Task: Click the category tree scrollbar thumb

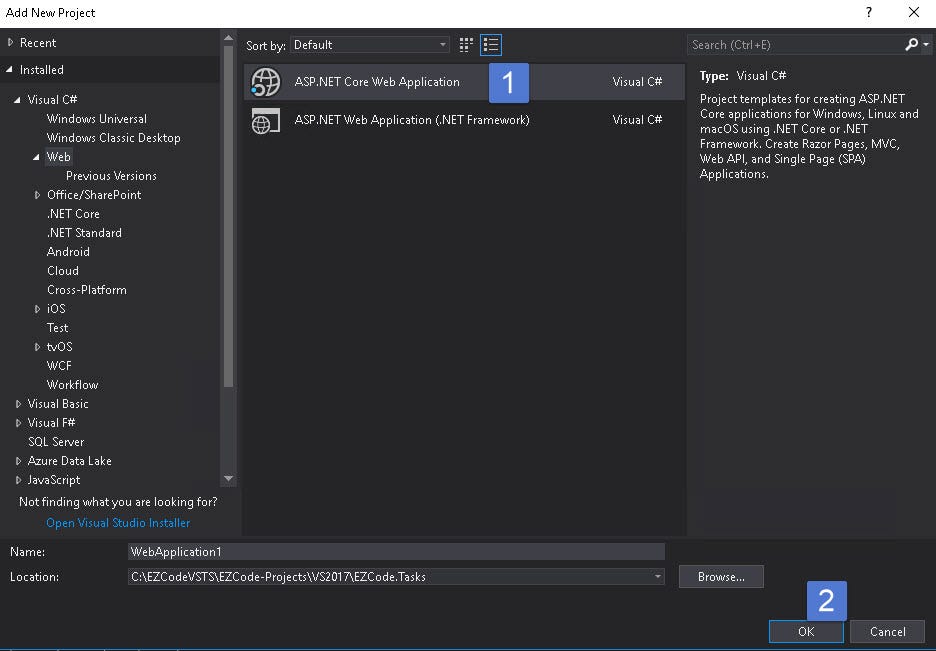Action: (x=228, y=216)
